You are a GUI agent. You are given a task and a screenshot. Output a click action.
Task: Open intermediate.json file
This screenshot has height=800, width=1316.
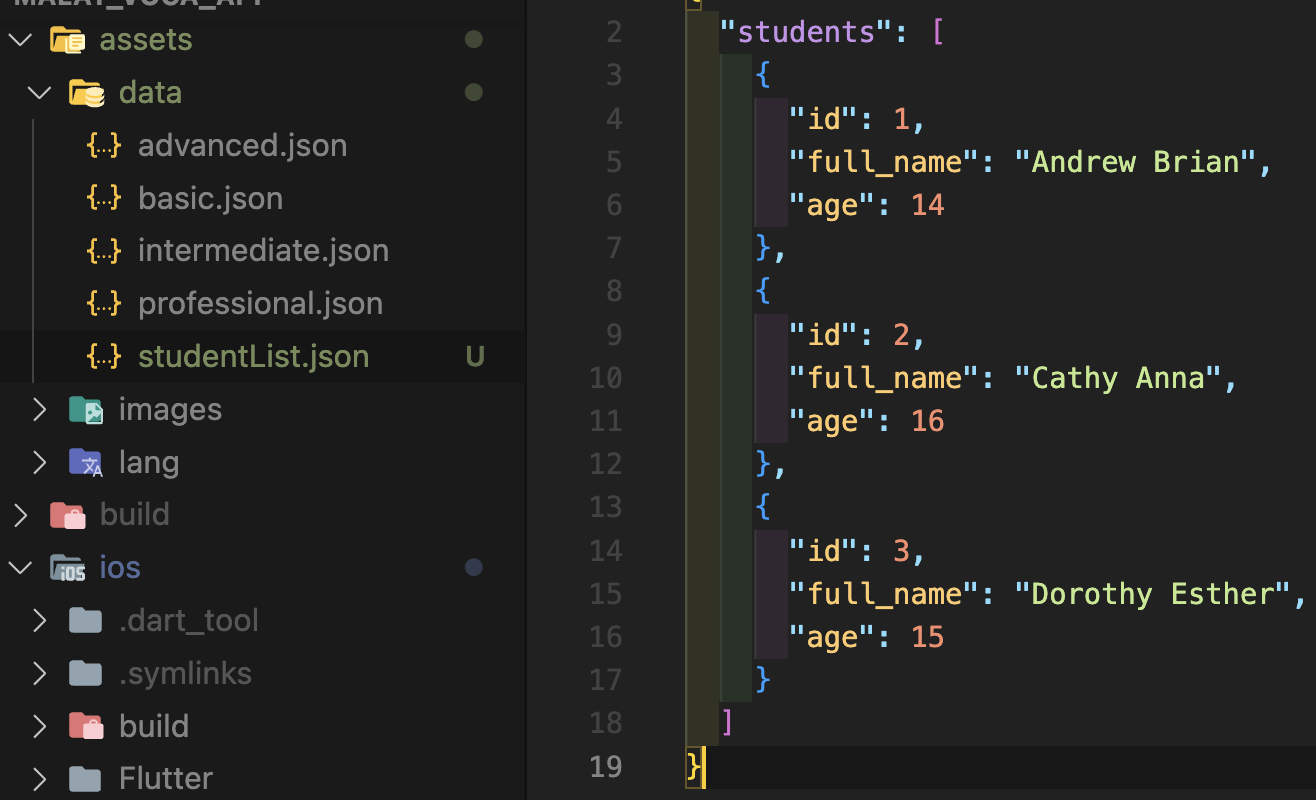(264, 251)
